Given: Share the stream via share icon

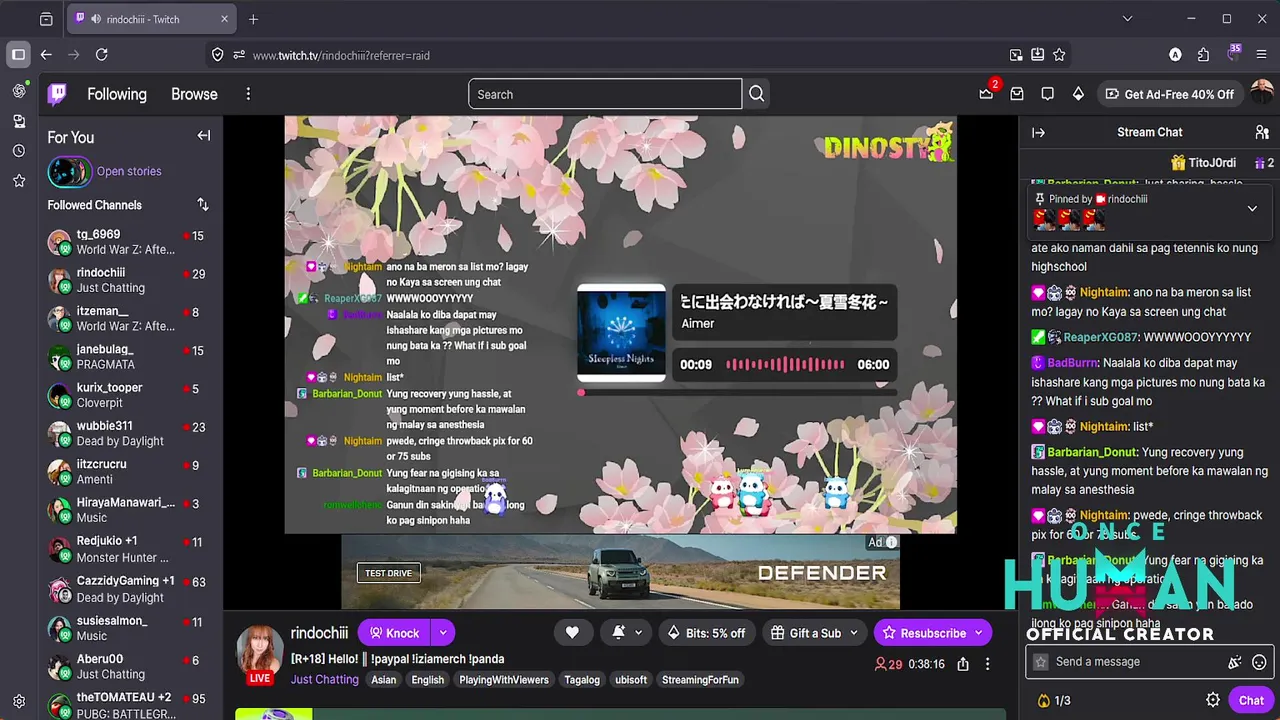Looking at the screenshot, I should [x=963, y=664].
